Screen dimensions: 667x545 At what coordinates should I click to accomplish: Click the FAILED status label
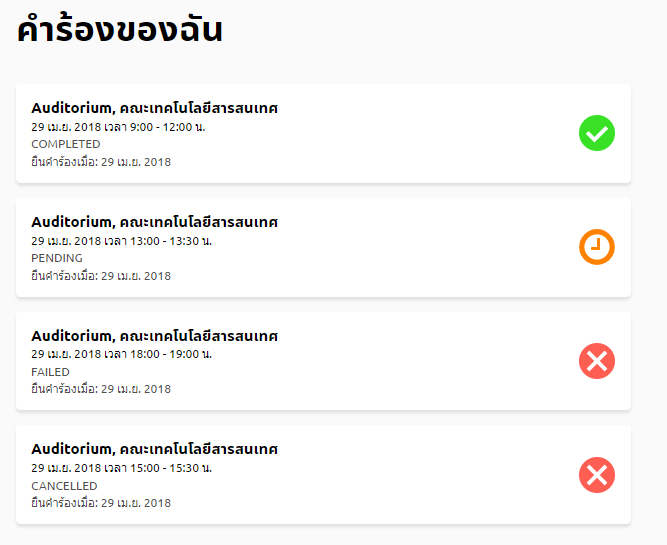point(51,372)
